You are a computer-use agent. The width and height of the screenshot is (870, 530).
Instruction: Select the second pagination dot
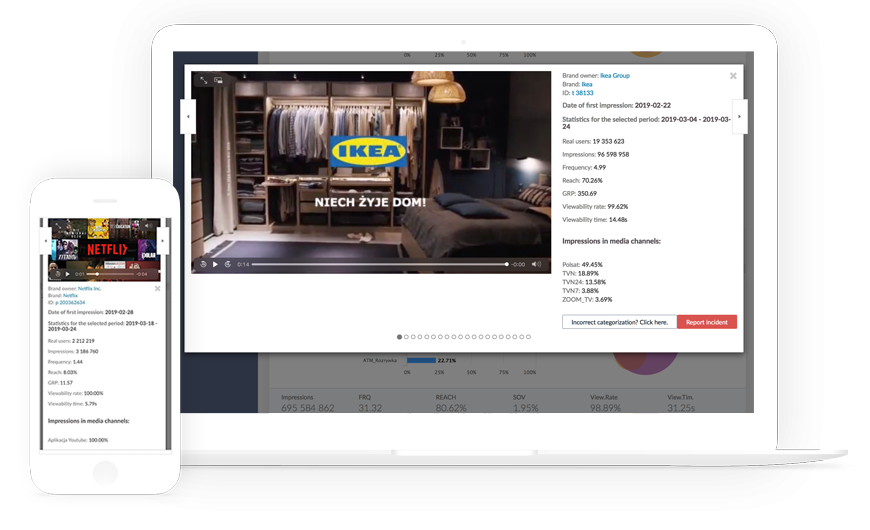click(406, 337)
